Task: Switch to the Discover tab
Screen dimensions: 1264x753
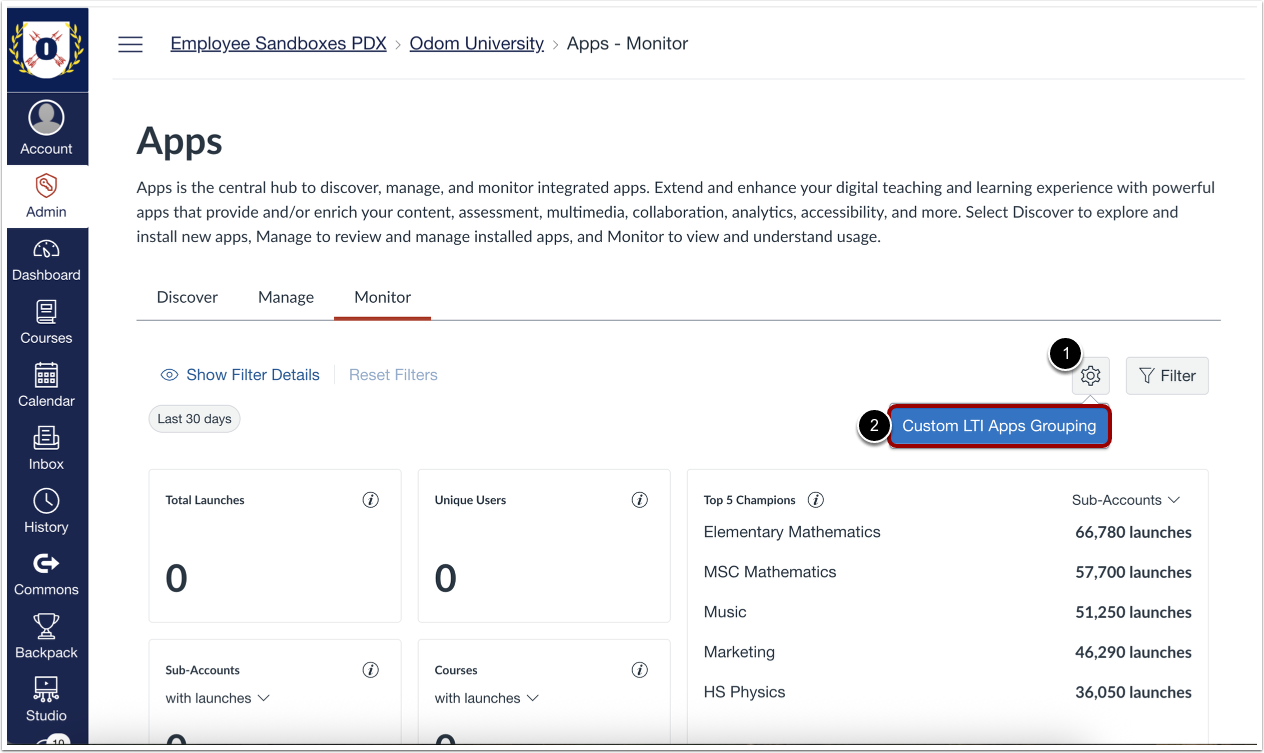Action: [x=187, y=297]
